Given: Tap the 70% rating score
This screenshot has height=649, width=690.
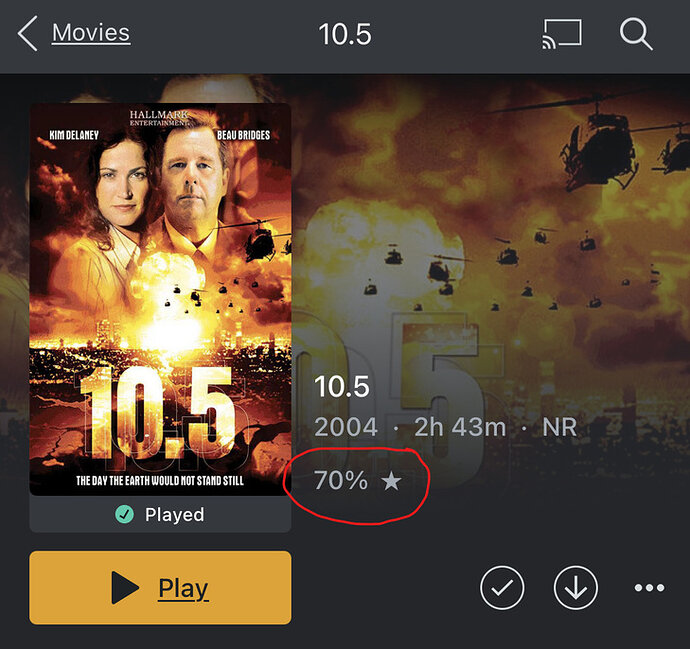Looking at the screenshot, I should 341,481.
